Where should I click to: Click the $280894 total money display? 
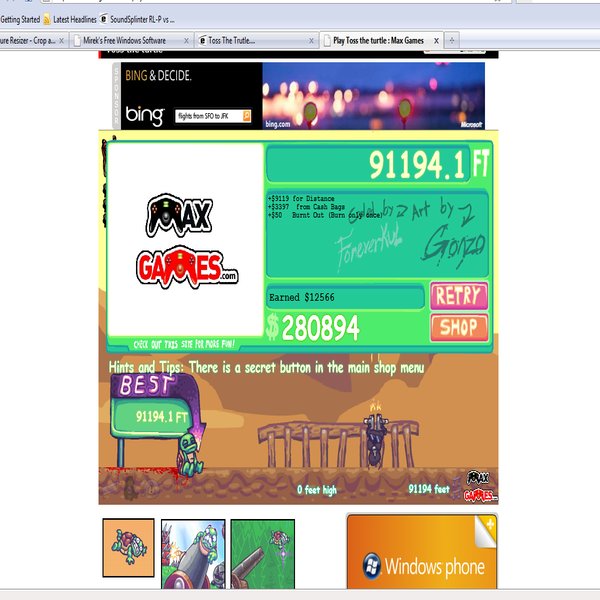(x=313, y=328)
